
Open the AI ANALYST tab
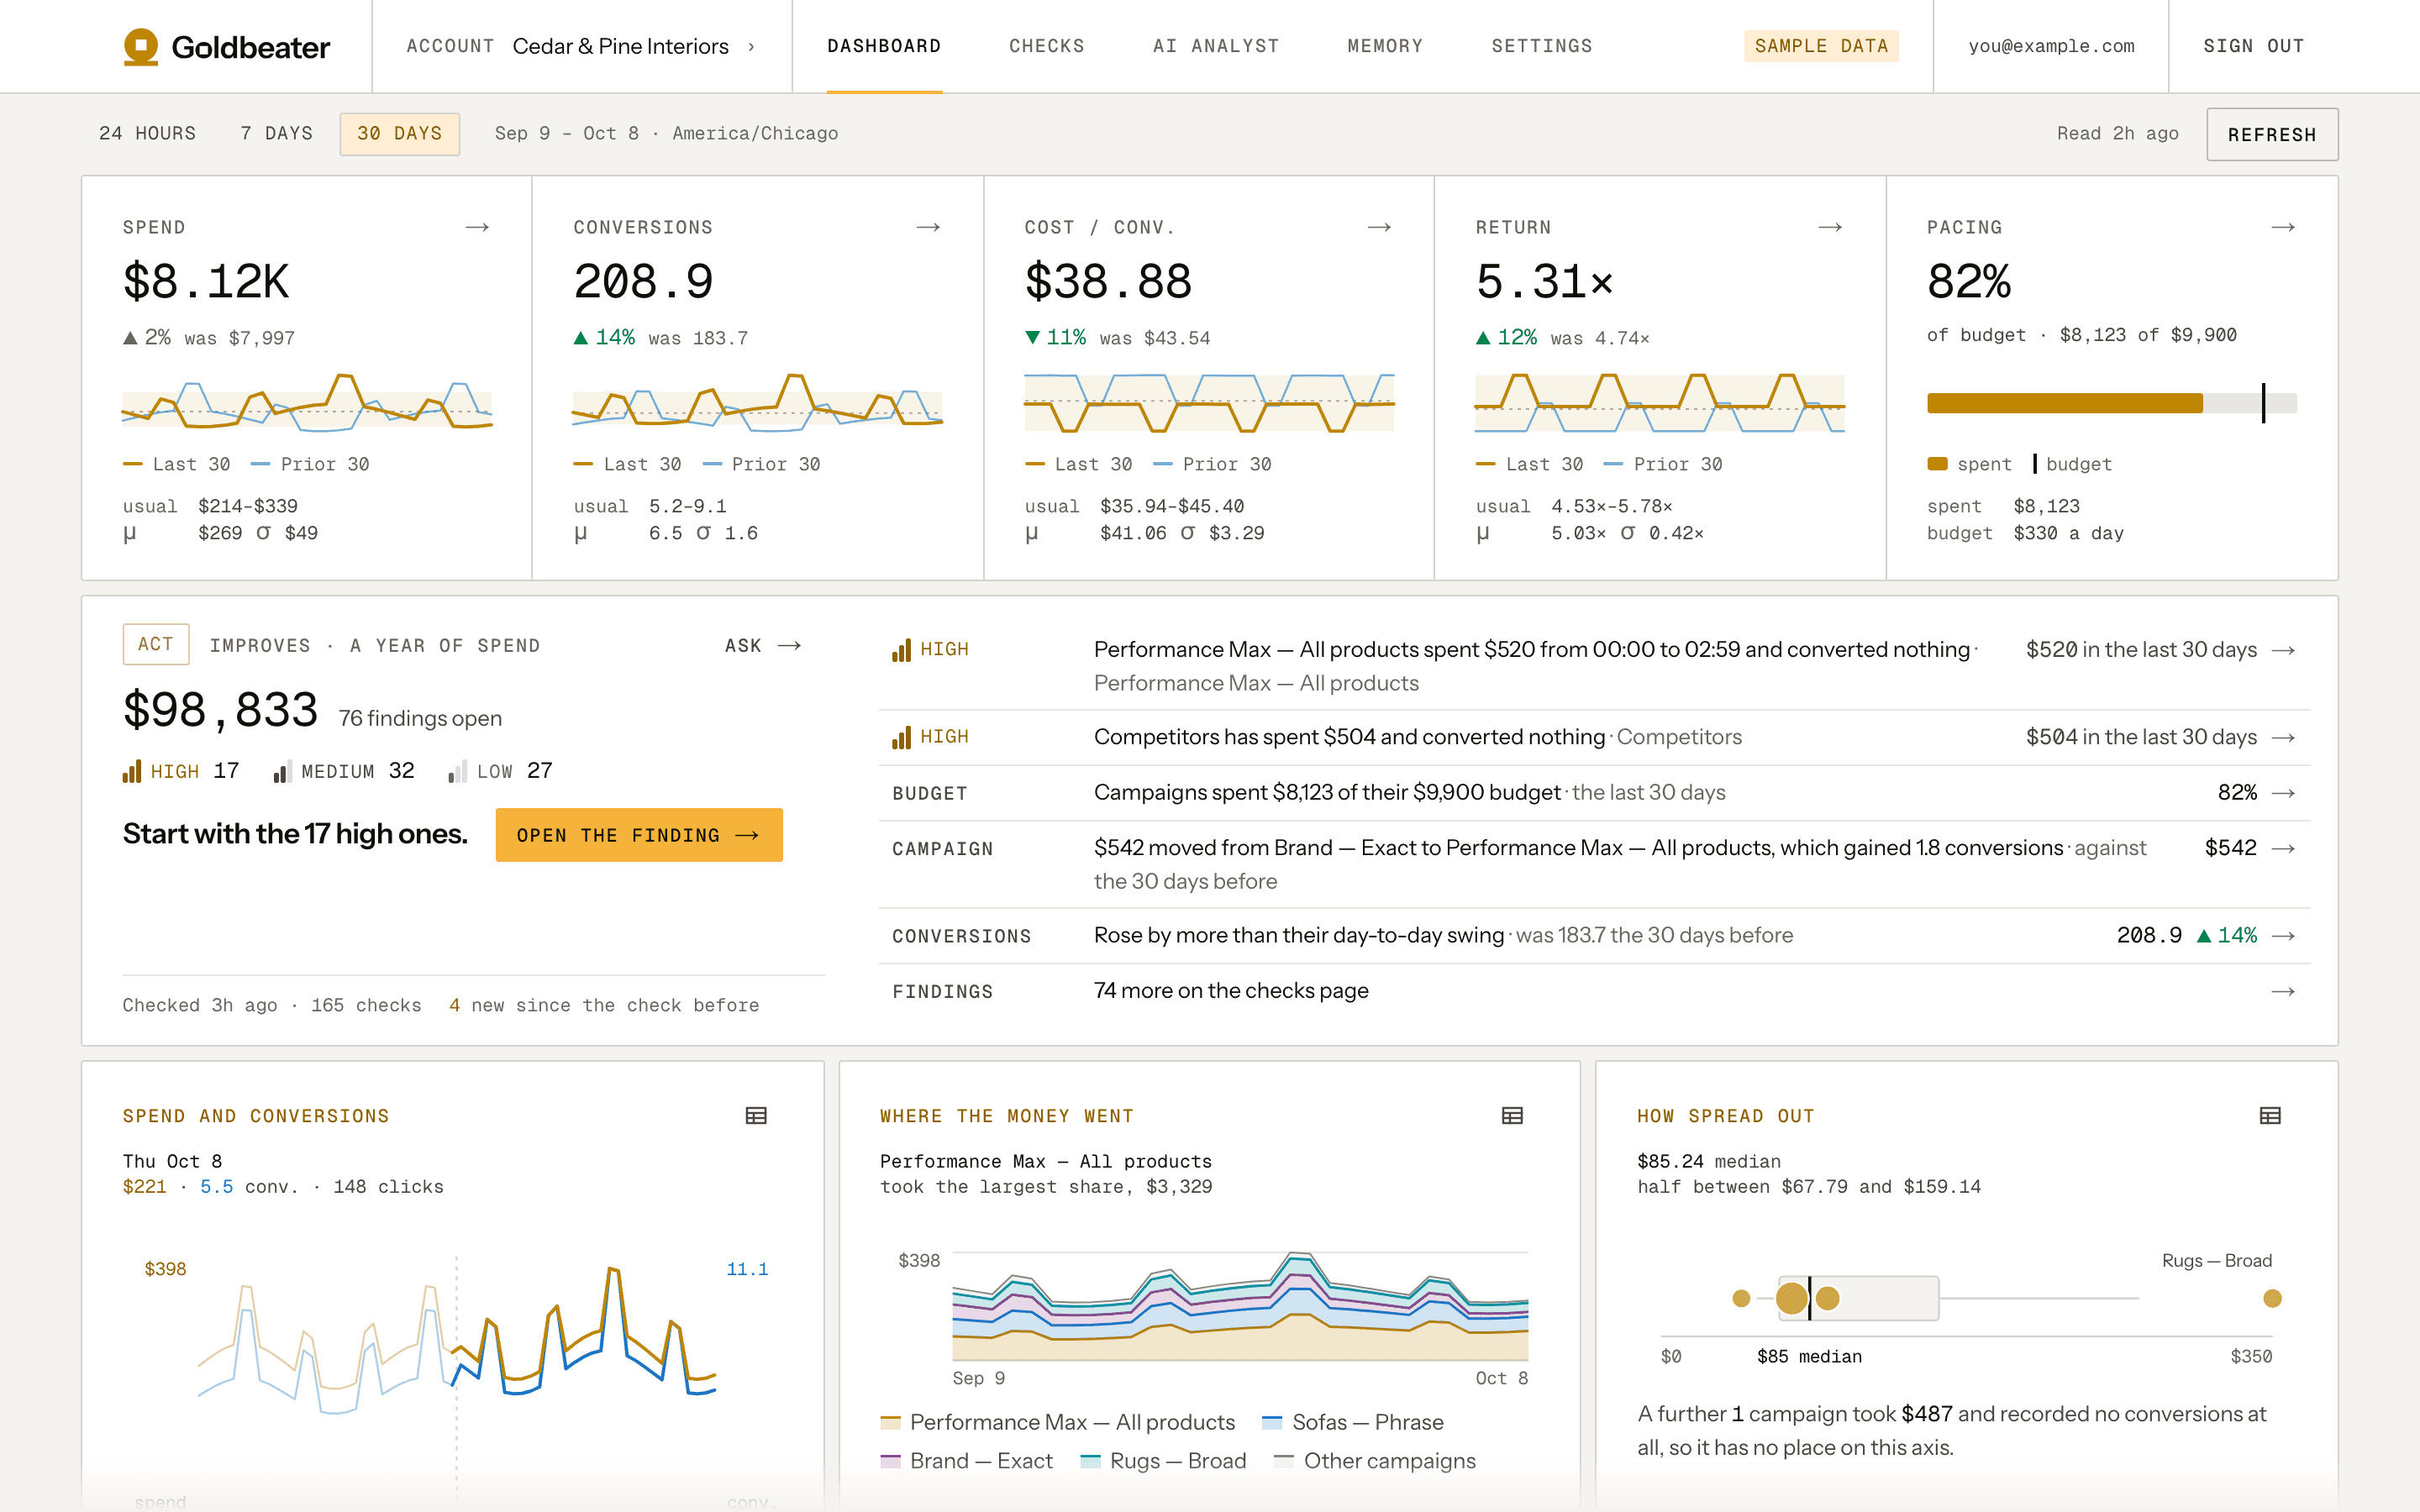(x=1216, y=46)
